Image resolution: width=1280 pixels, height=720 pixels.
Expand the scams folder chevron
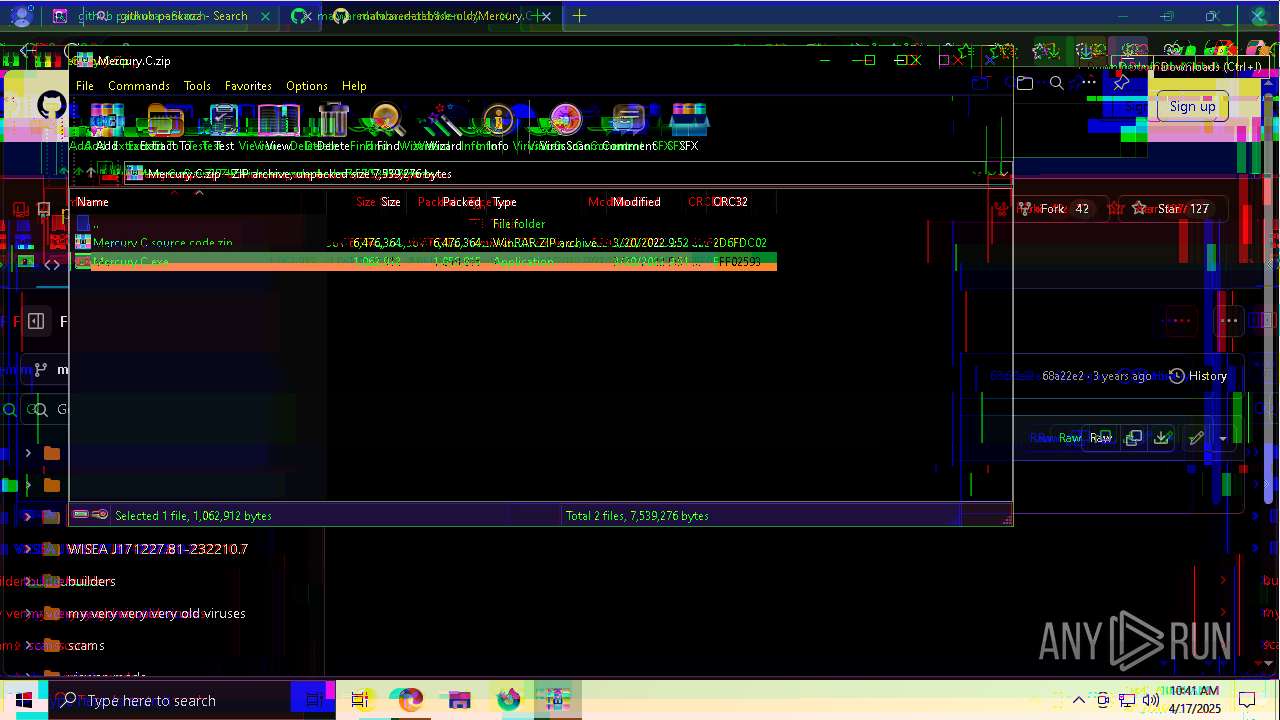point(28,645)
